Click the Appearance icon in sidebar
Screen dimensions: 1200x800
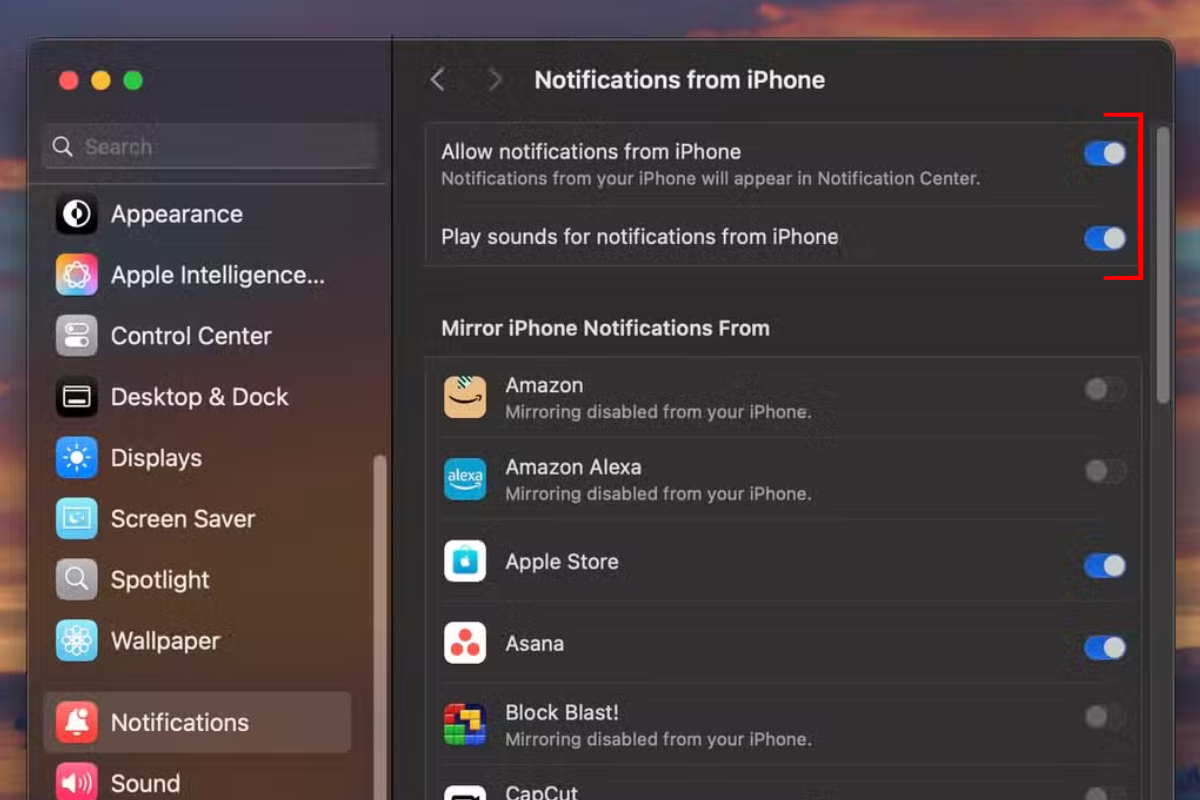pos(76,214)
